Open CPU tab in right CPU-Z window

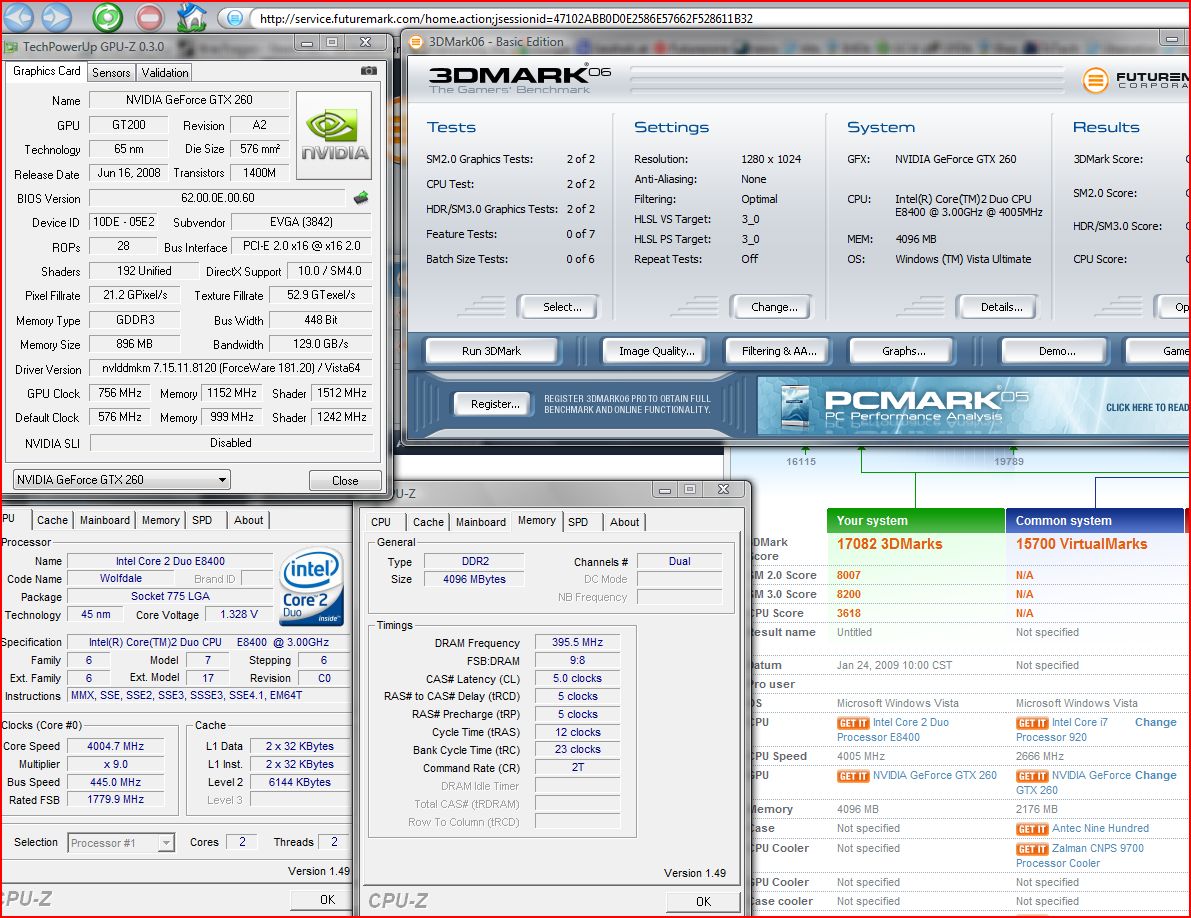pos(381,522)
